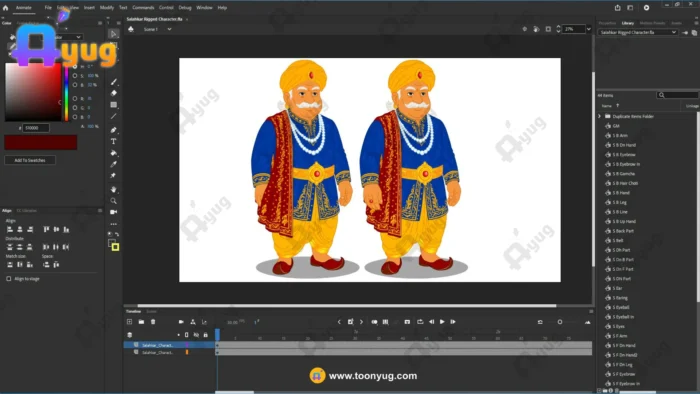Step back one frame

tap(431, 322)
